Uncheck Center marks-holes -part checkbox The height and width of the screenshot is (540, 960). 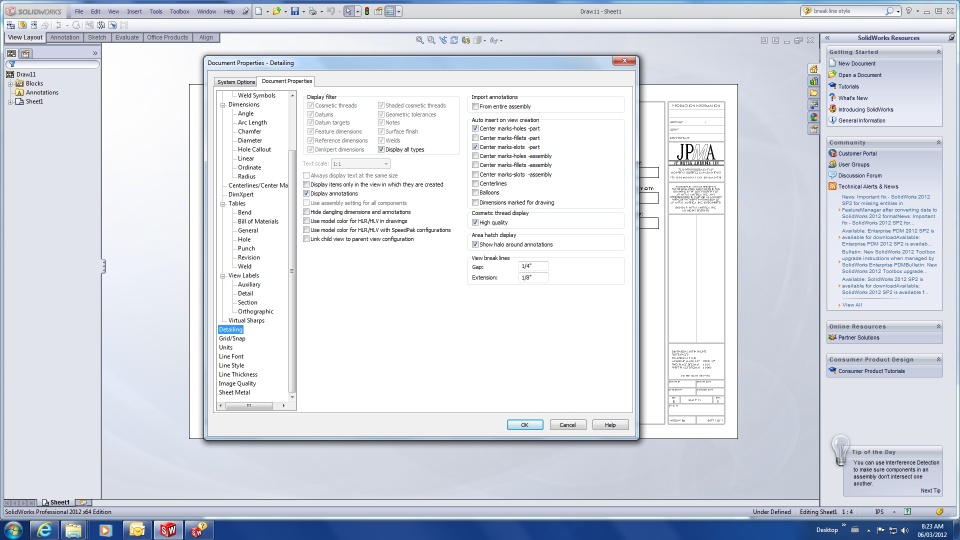[475, 129]
